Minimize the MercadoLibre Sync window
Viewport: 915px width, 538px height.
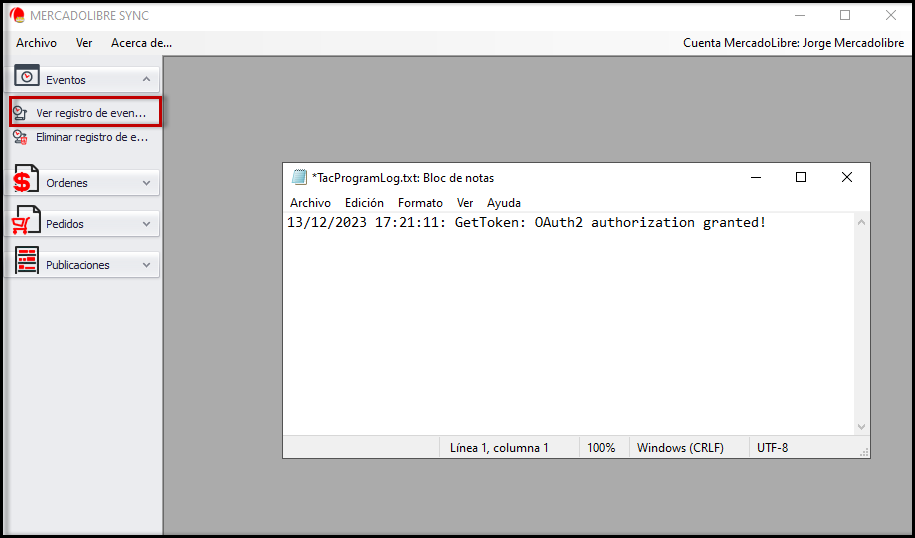(x=799, y=16)
